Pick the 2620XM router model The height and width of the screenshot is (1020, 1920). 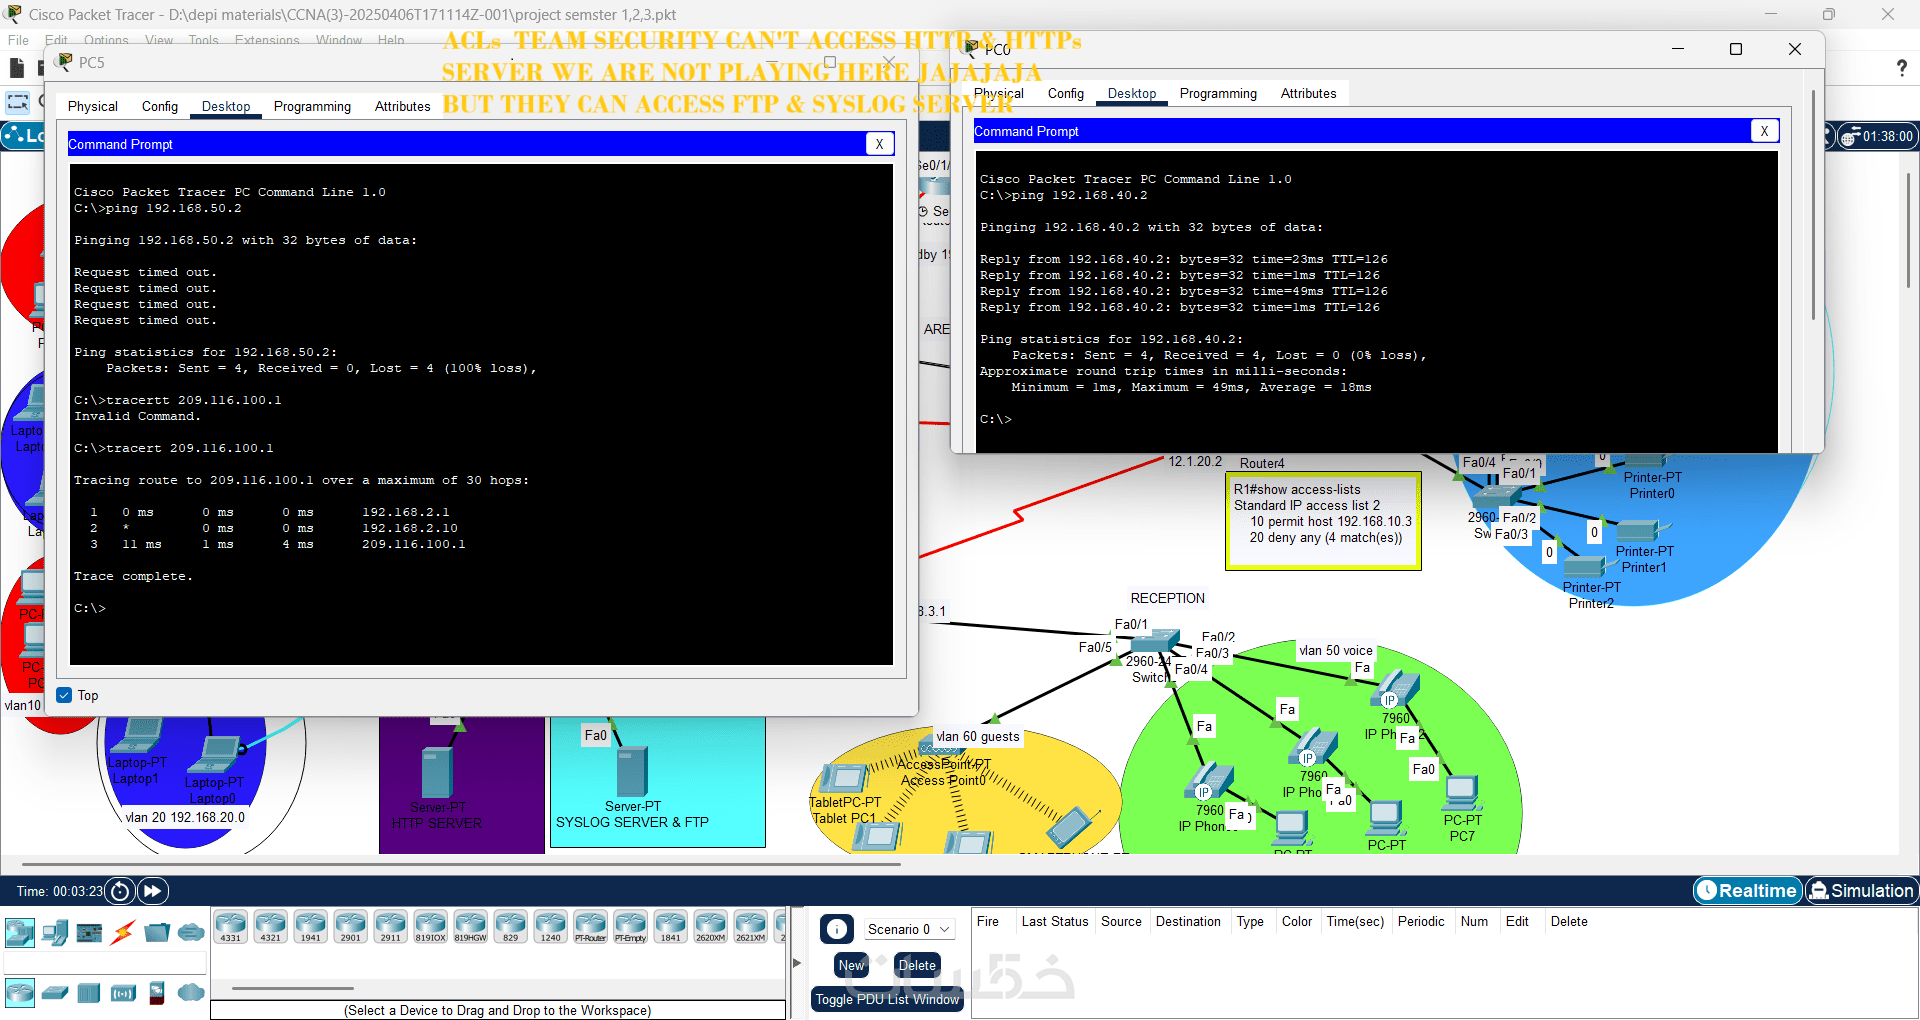711,927
